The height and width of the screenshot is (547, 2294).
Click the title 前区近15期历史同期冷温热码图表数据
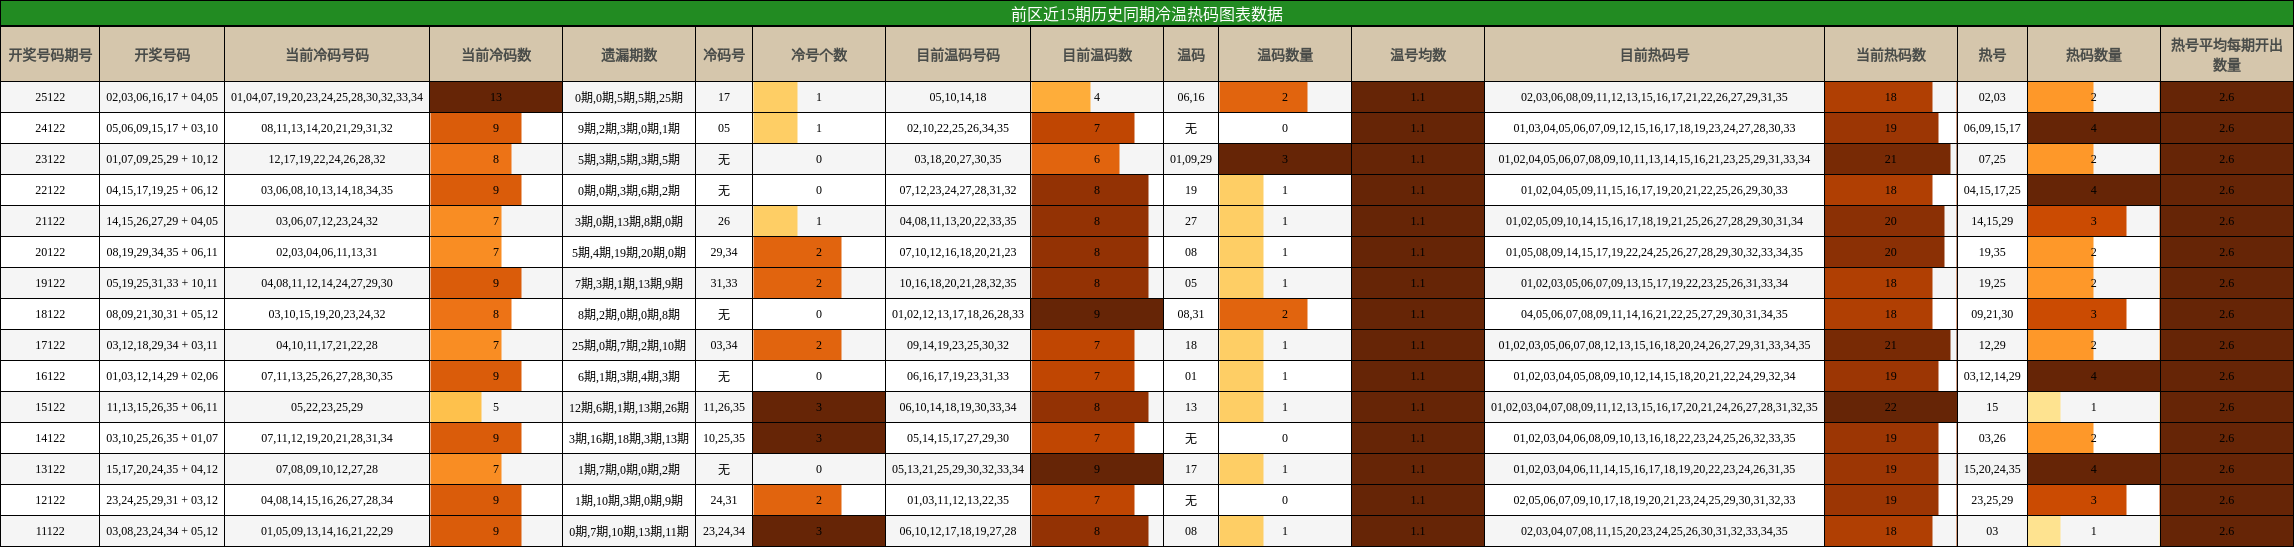[1147, 14]
